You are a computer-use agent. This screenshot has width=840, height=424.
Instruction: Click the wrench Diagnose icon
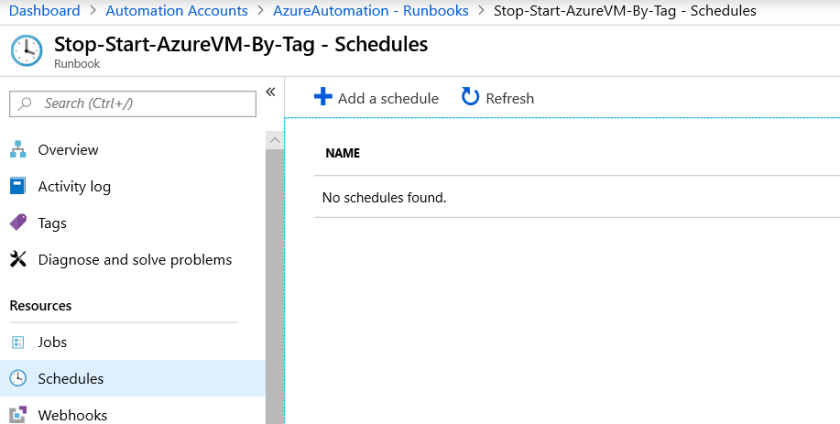click(18, 259)
